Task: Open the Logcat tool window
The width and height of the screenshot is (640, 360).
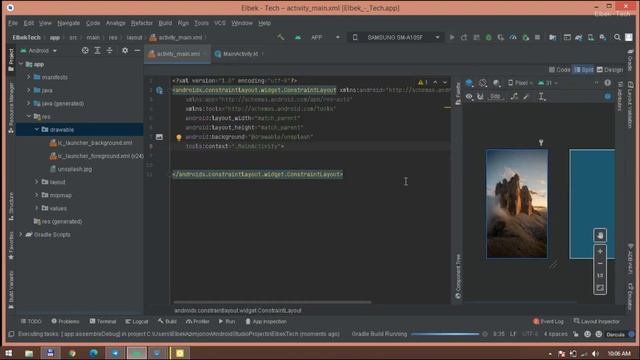Action: pyautogui.click(x=137, y=322)
